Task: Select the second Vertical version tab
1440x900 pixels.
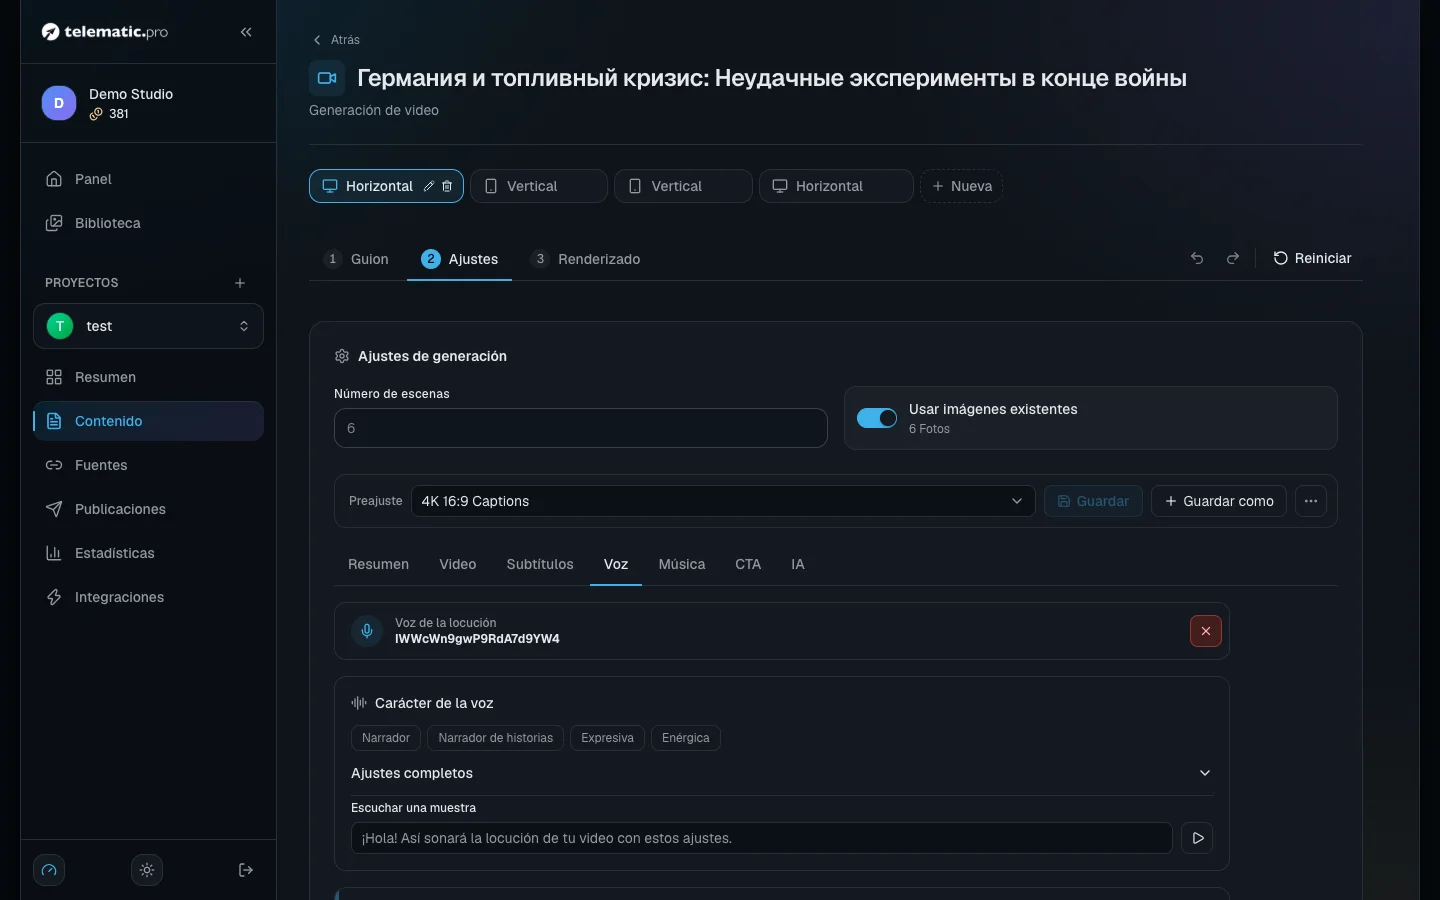Action: [x=683, y=186]
